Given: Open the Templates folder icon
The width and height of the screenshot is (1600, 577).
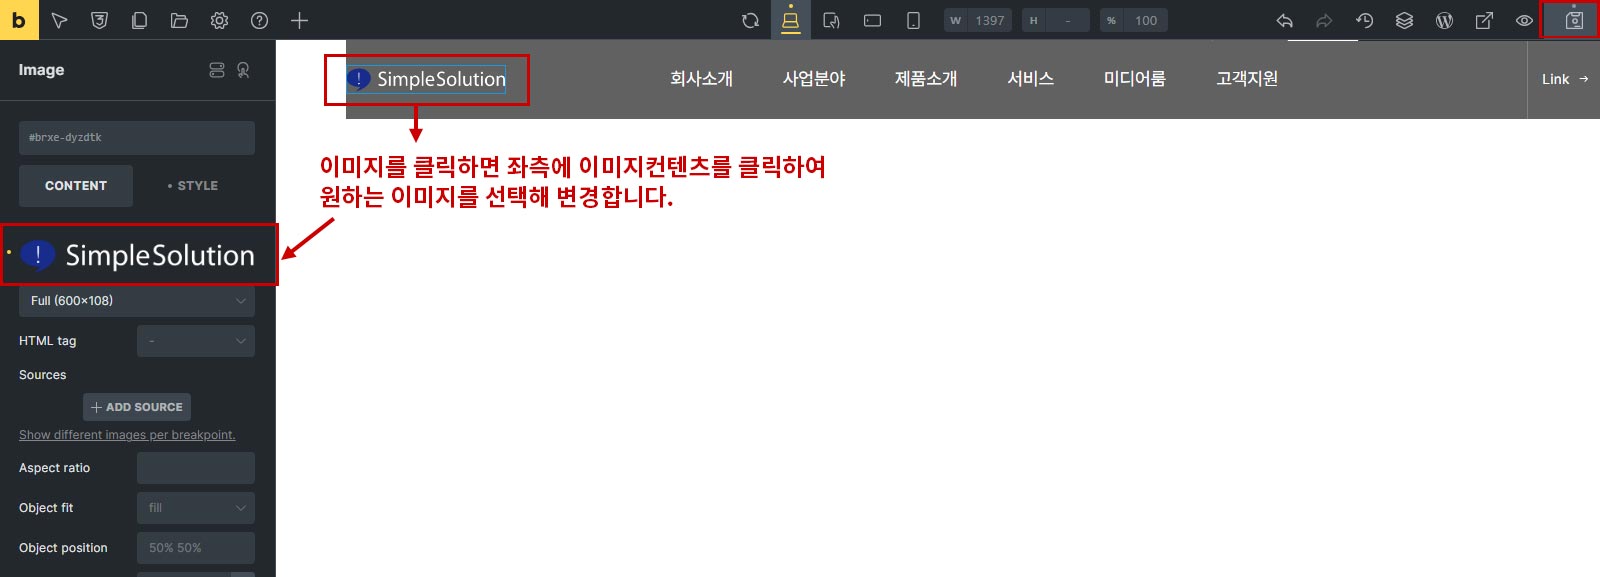Looking at the screenshot, I should click(179, 20).
